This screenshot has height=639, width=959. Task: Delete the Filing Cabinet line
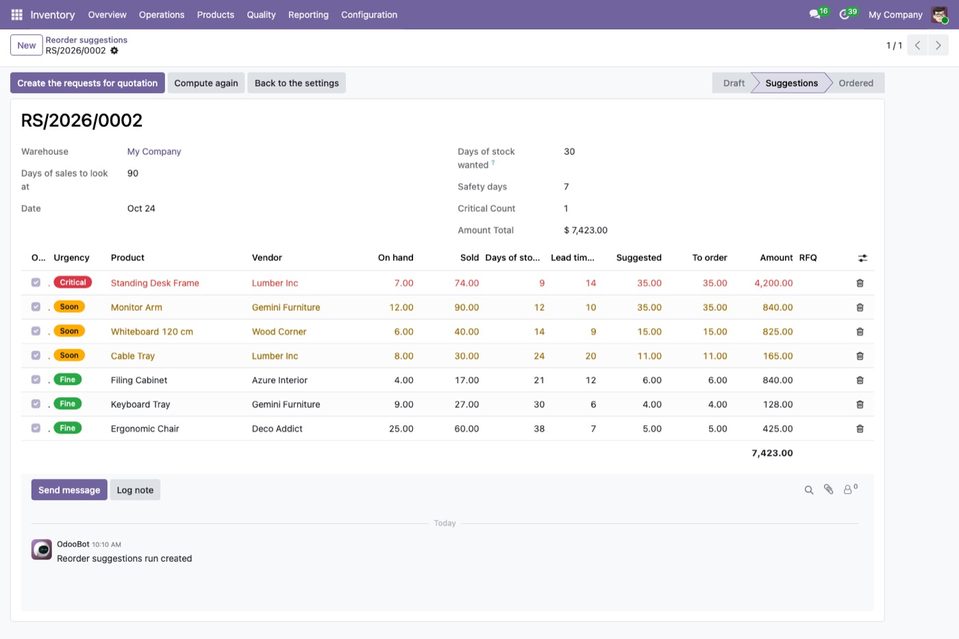pyautogui.click(x=860, y=380)
